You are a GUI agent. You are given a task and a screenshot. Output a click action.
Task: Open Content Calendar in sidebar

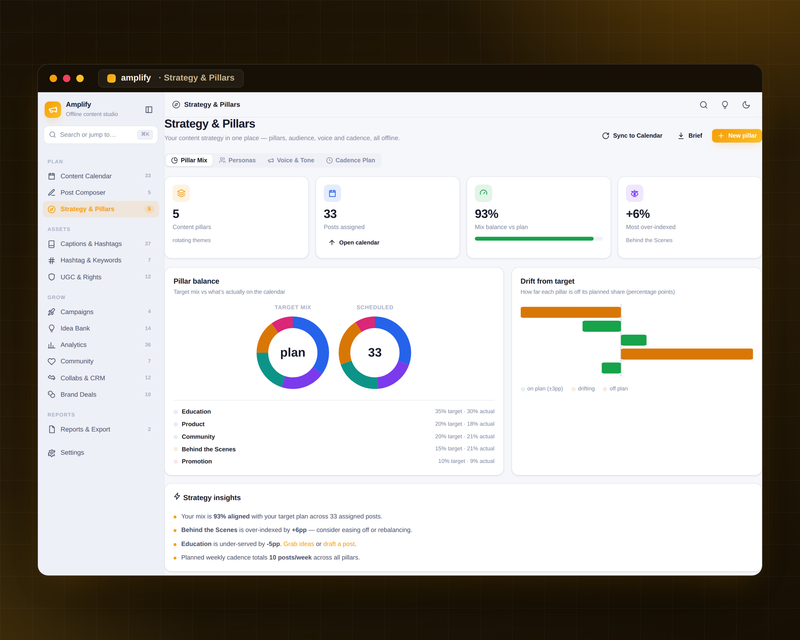(x=101, y=176)
